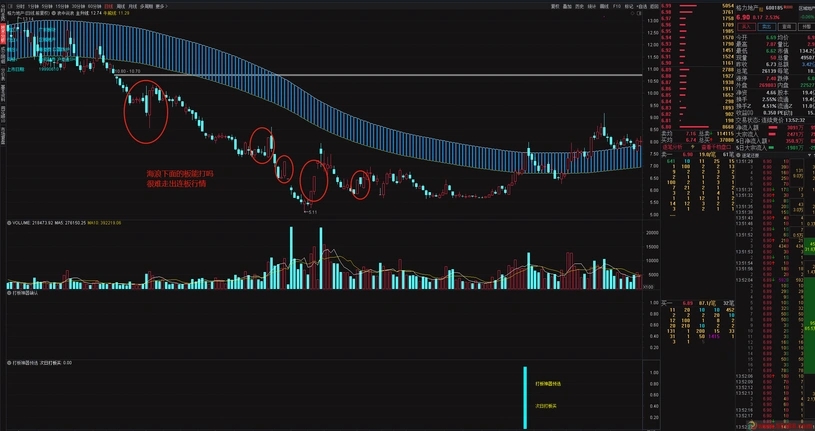Viewport: 815px width, 431px height.
Task: Open the VOLUME indicator settings icon
Action: (9, 222)
